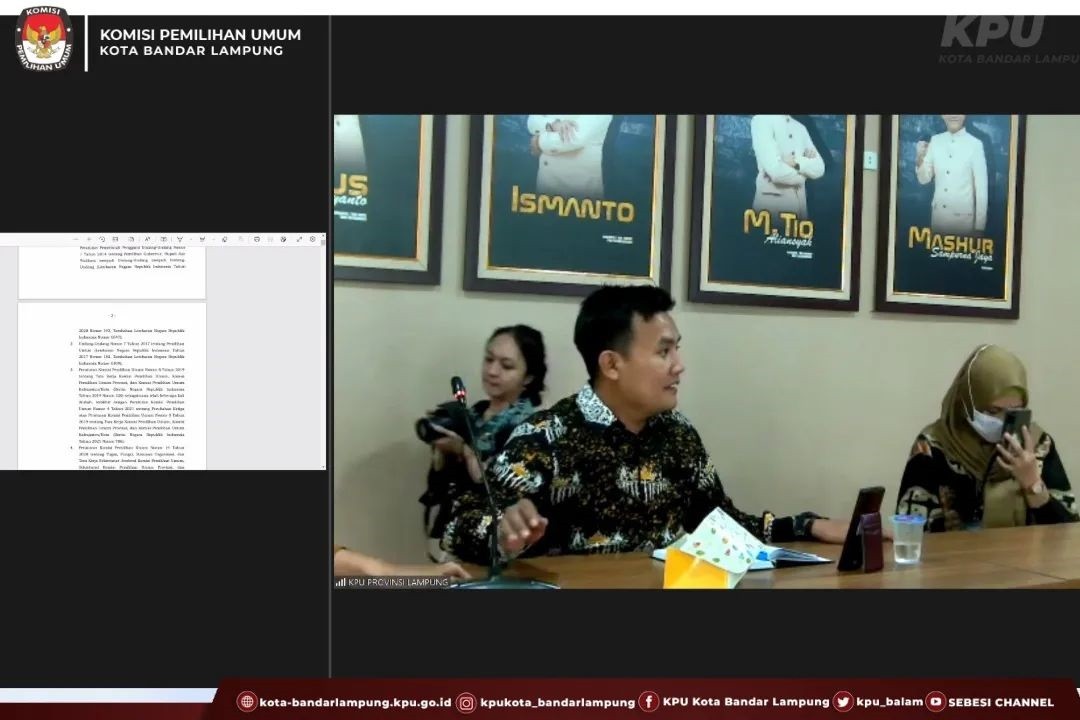This screenshot has height=720, width=1080.
Task: Activate the Erase tool
Action: [225, 239]
